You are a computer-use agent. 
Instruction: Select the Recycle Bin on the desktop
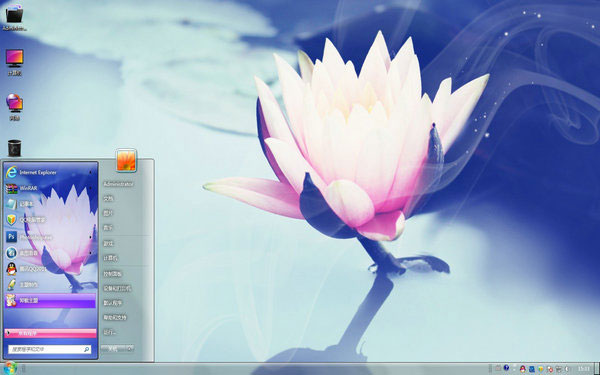14,148
